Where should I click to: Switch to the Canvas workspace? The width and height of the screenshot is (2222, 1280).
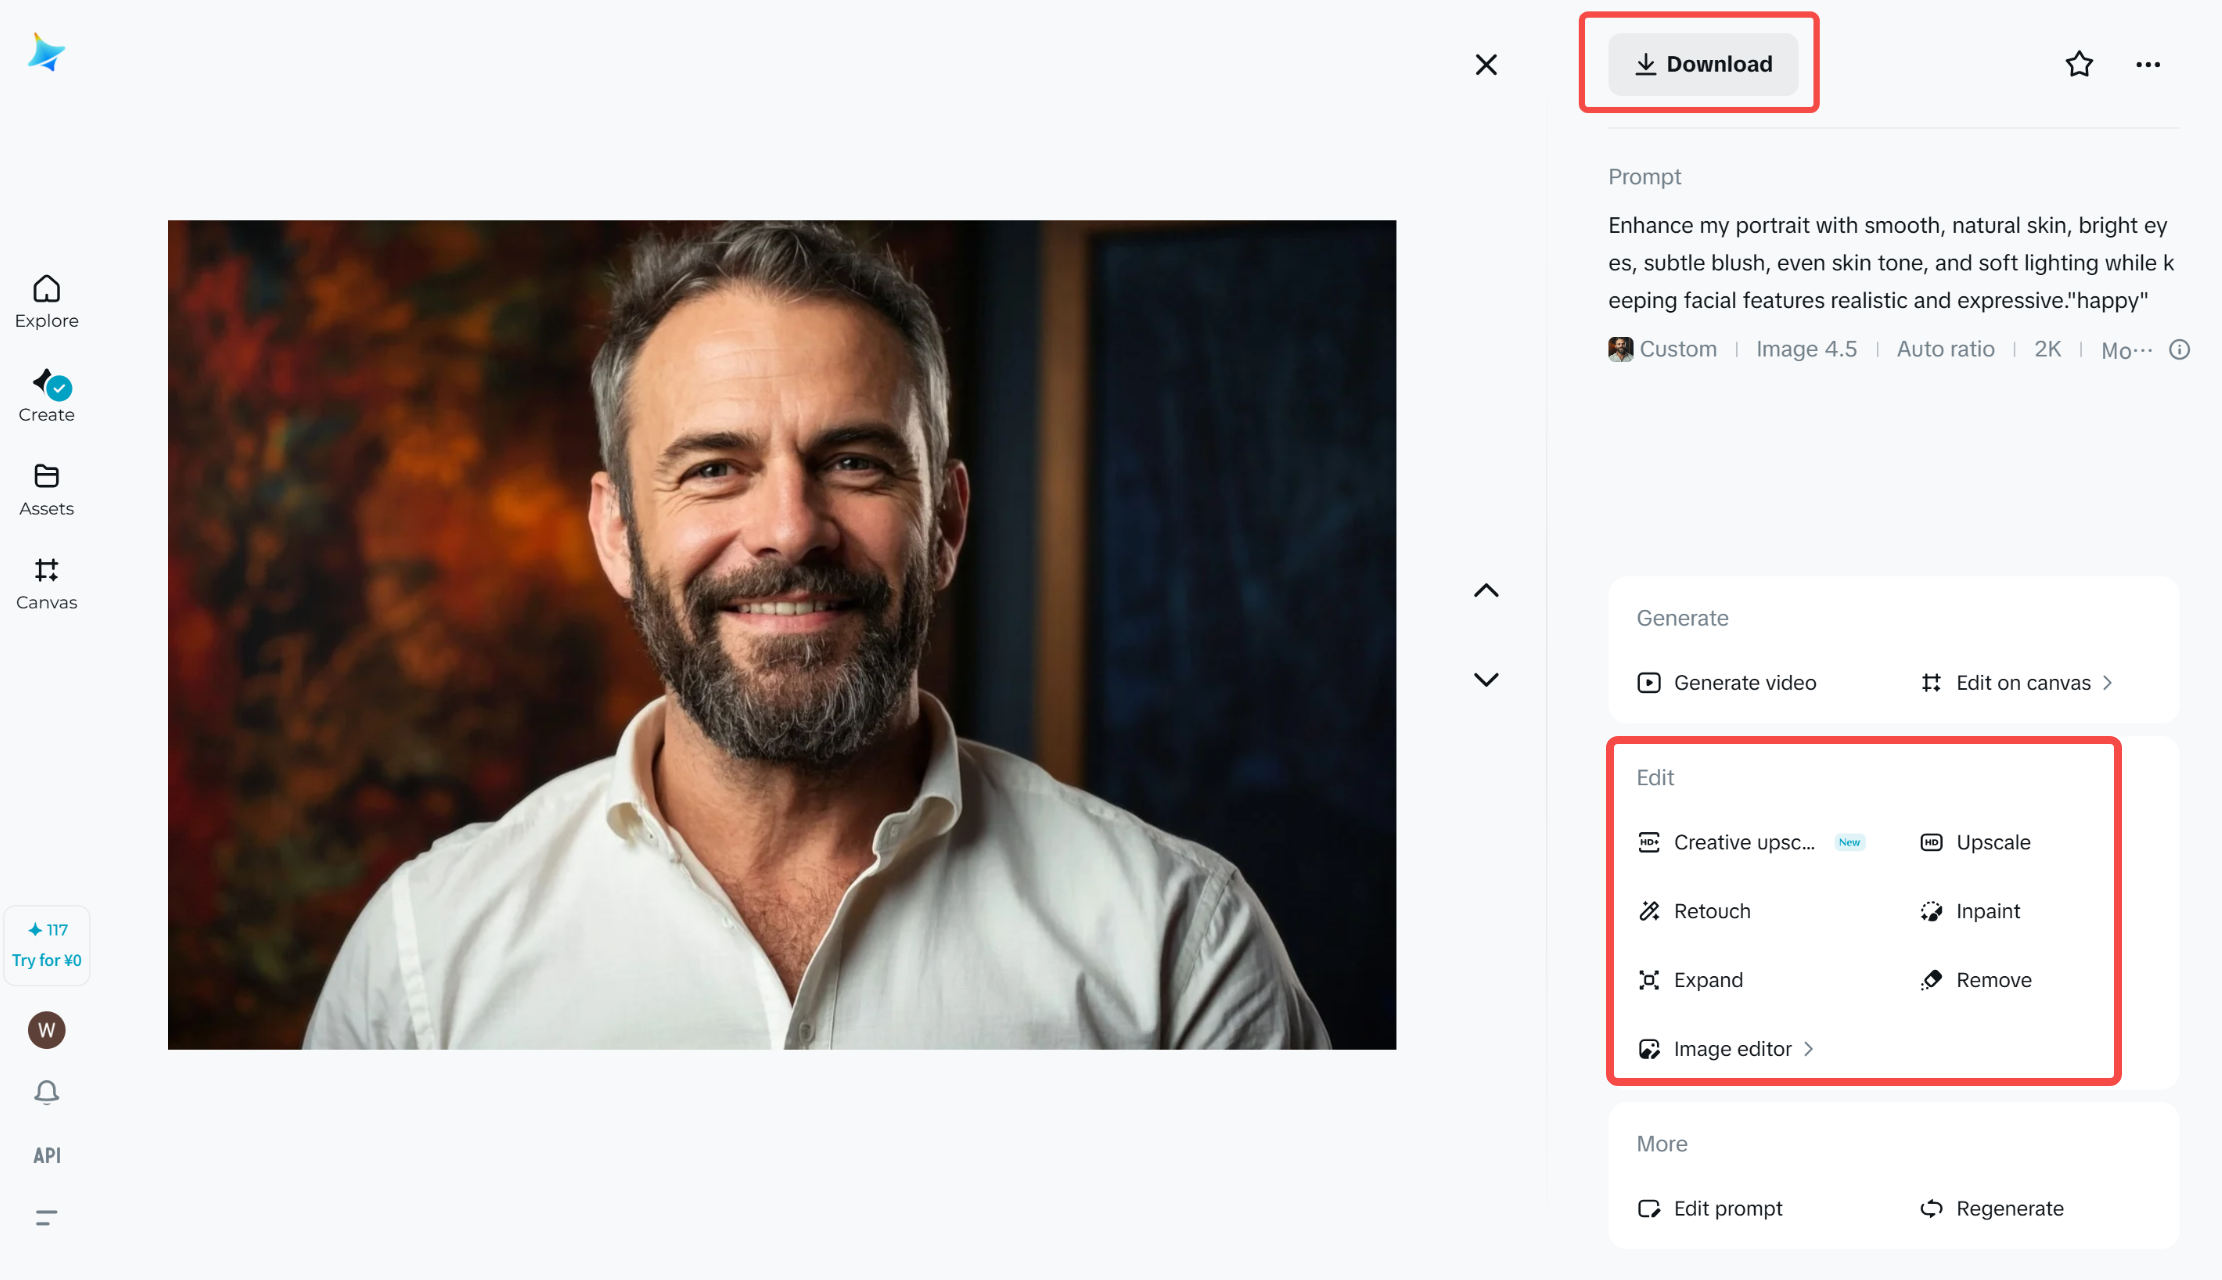click(x=46, y=582)
